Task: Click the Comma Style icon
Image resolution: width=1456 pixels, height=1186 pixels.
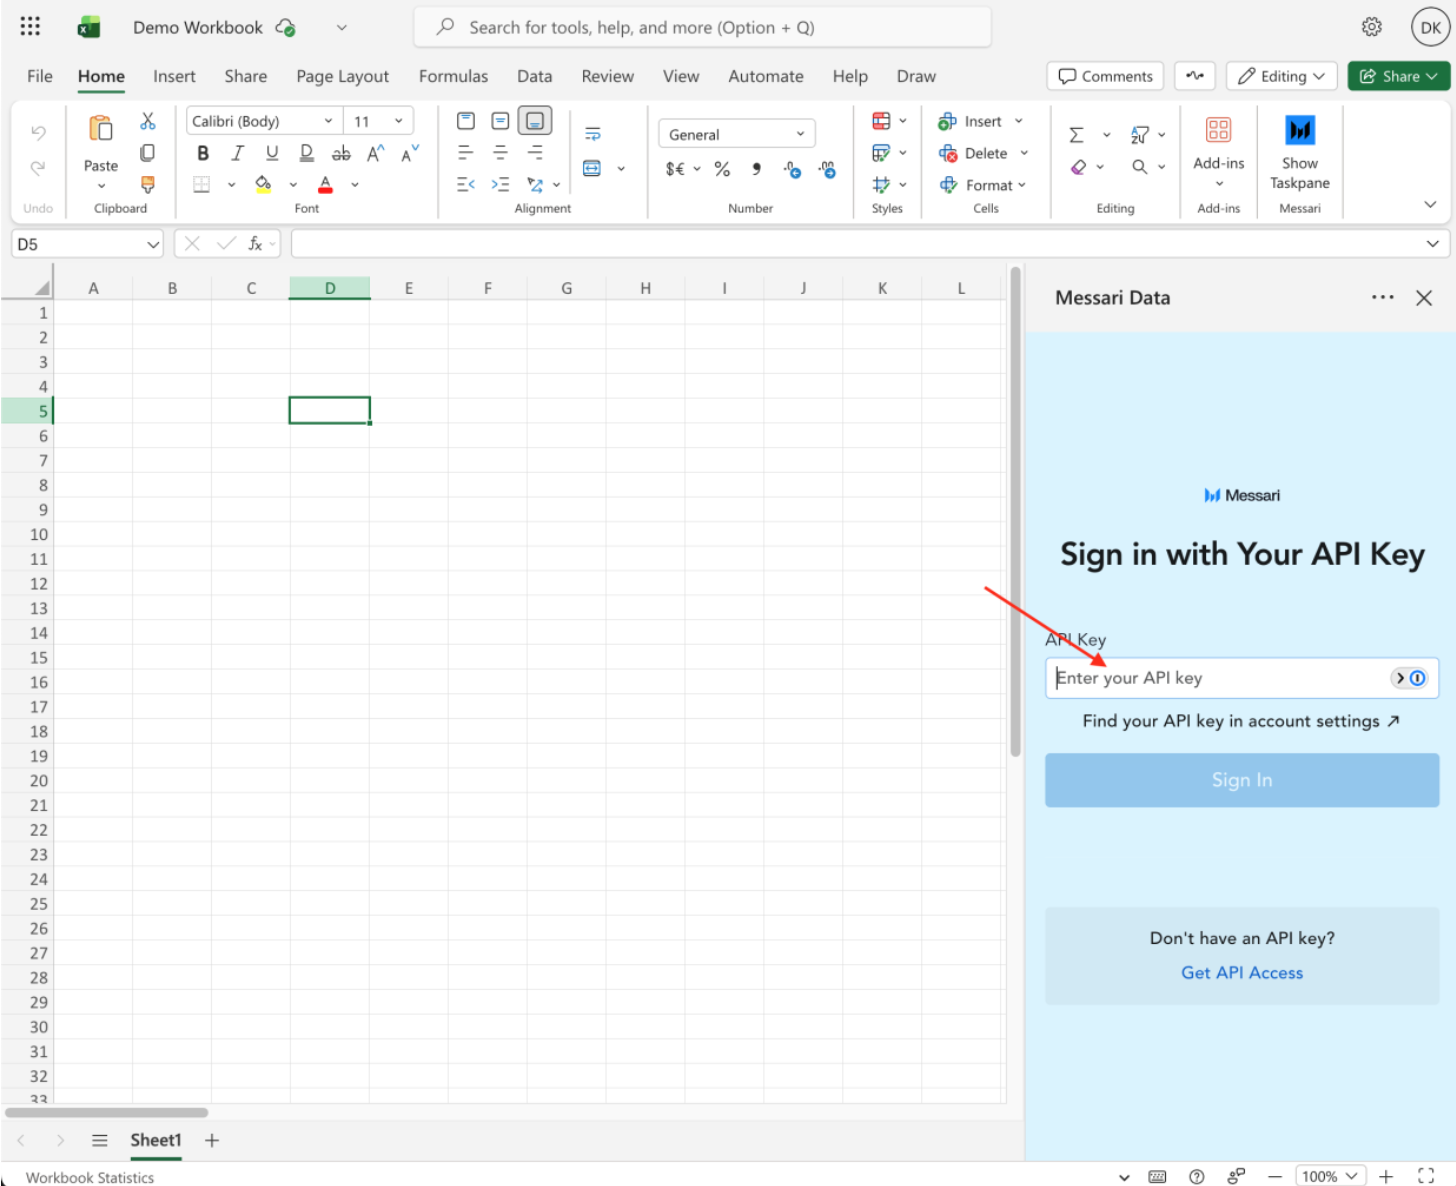Action: [757, 169]
